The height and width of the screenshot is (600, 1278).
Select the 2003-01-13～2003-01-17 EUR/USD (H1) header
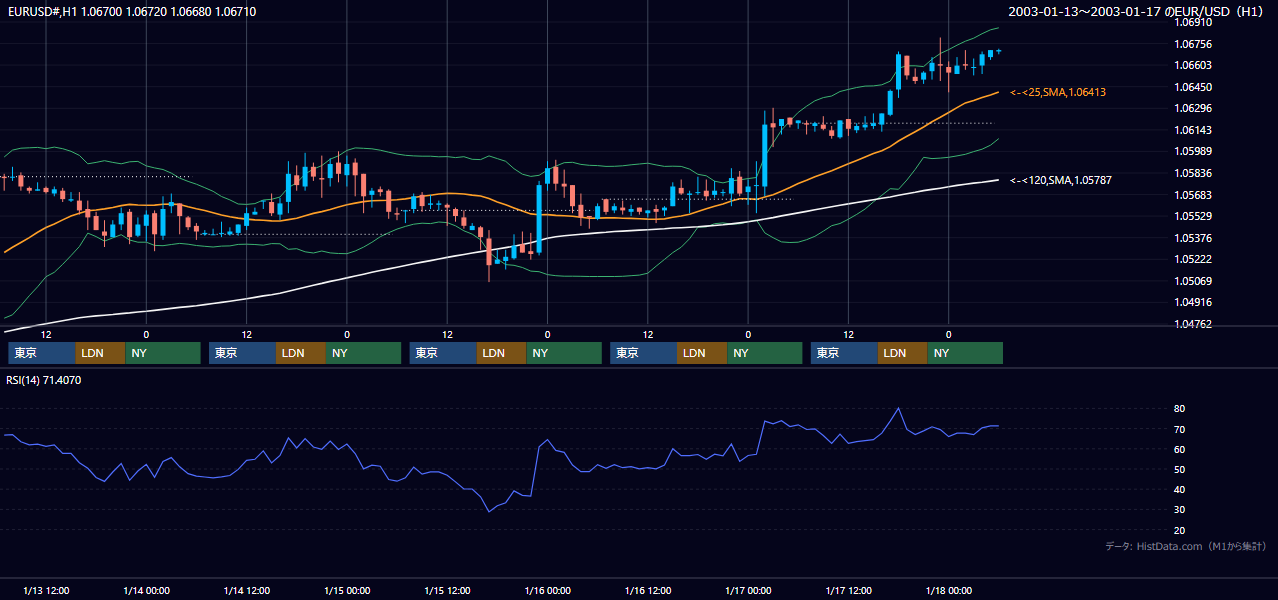(1137, 12)
